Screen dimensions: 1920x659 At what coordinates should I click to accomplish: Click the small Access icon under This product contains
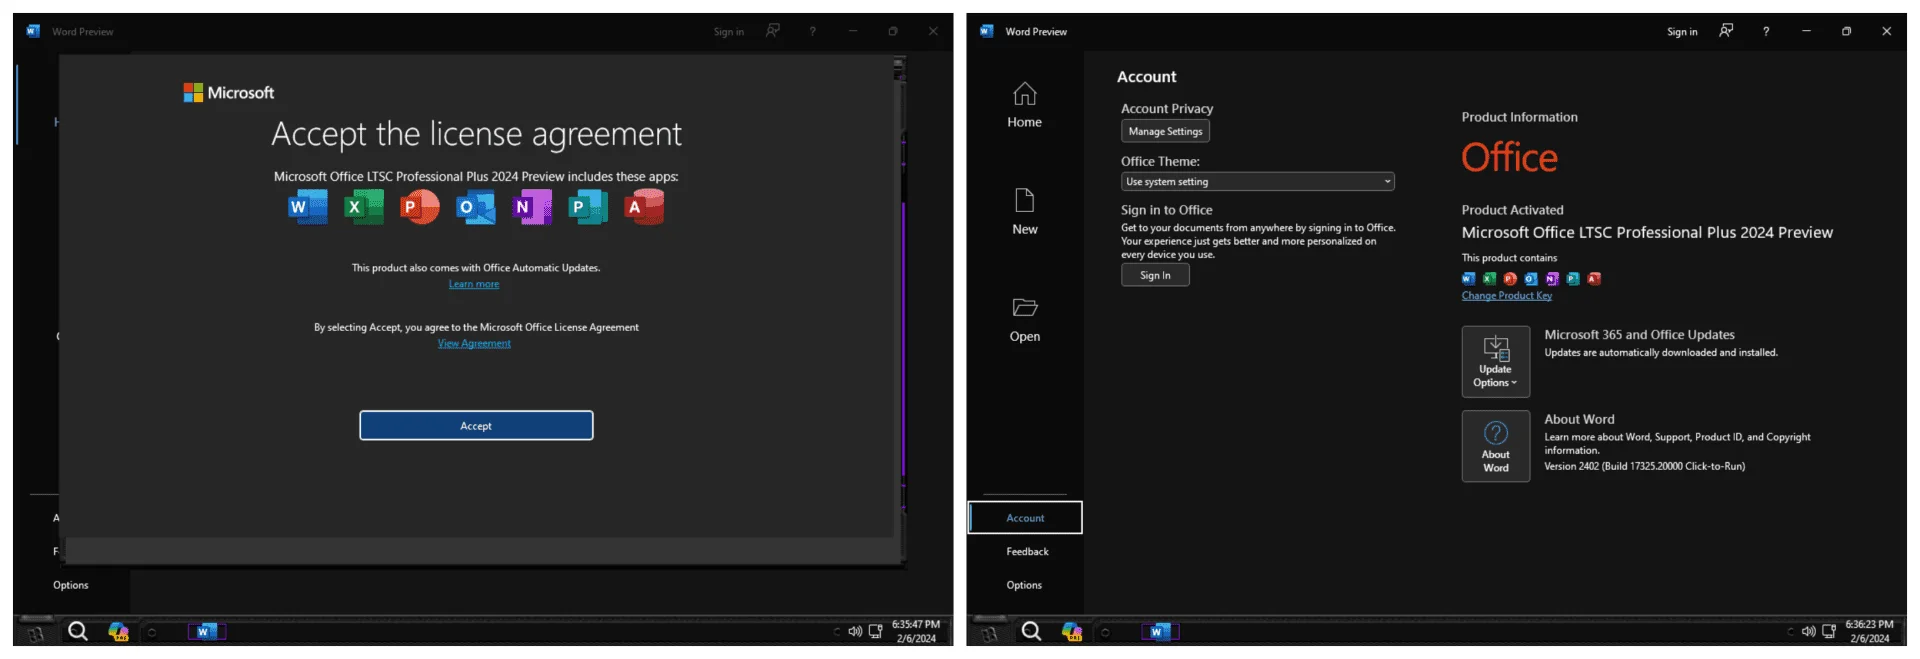[x=1594, y=279]
